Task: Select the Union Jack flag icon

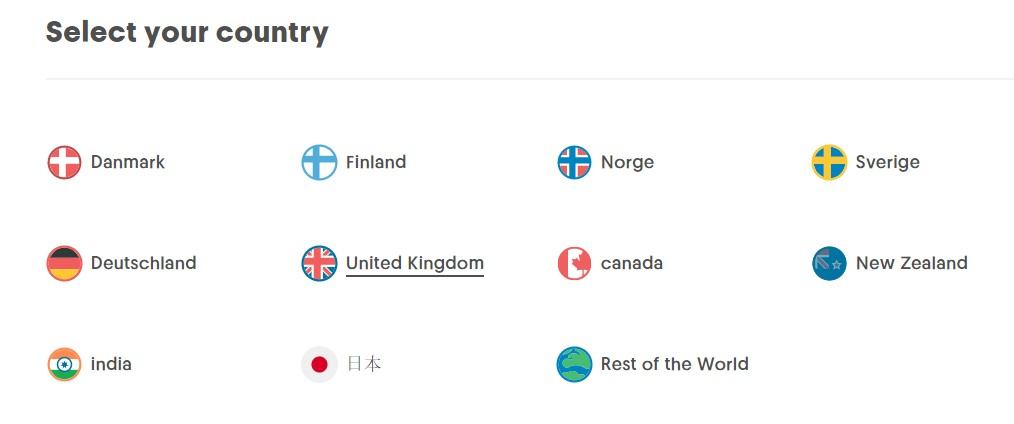Action: pyautogui.click(x=319, y=263)
